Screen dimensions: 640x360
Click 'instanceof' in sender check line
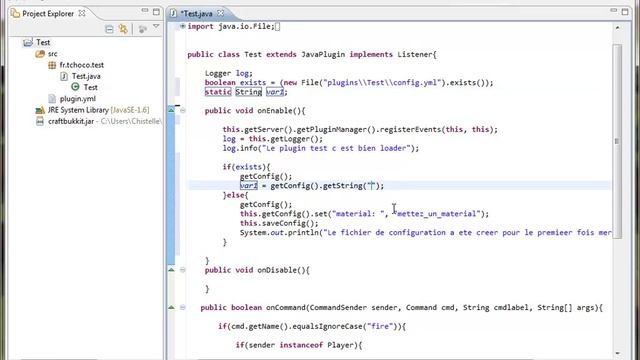coord(301,345)
